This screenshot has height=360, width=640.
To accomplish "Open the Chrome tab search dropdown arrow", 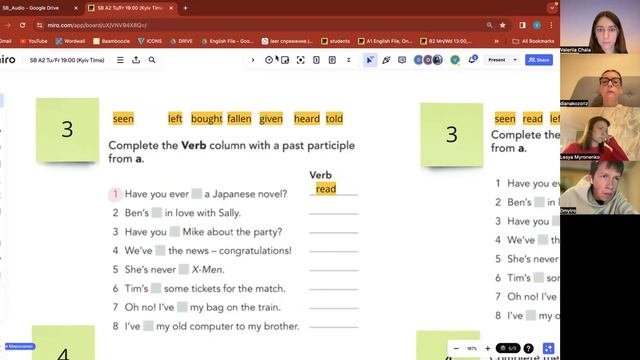I will tap(552, 8).
